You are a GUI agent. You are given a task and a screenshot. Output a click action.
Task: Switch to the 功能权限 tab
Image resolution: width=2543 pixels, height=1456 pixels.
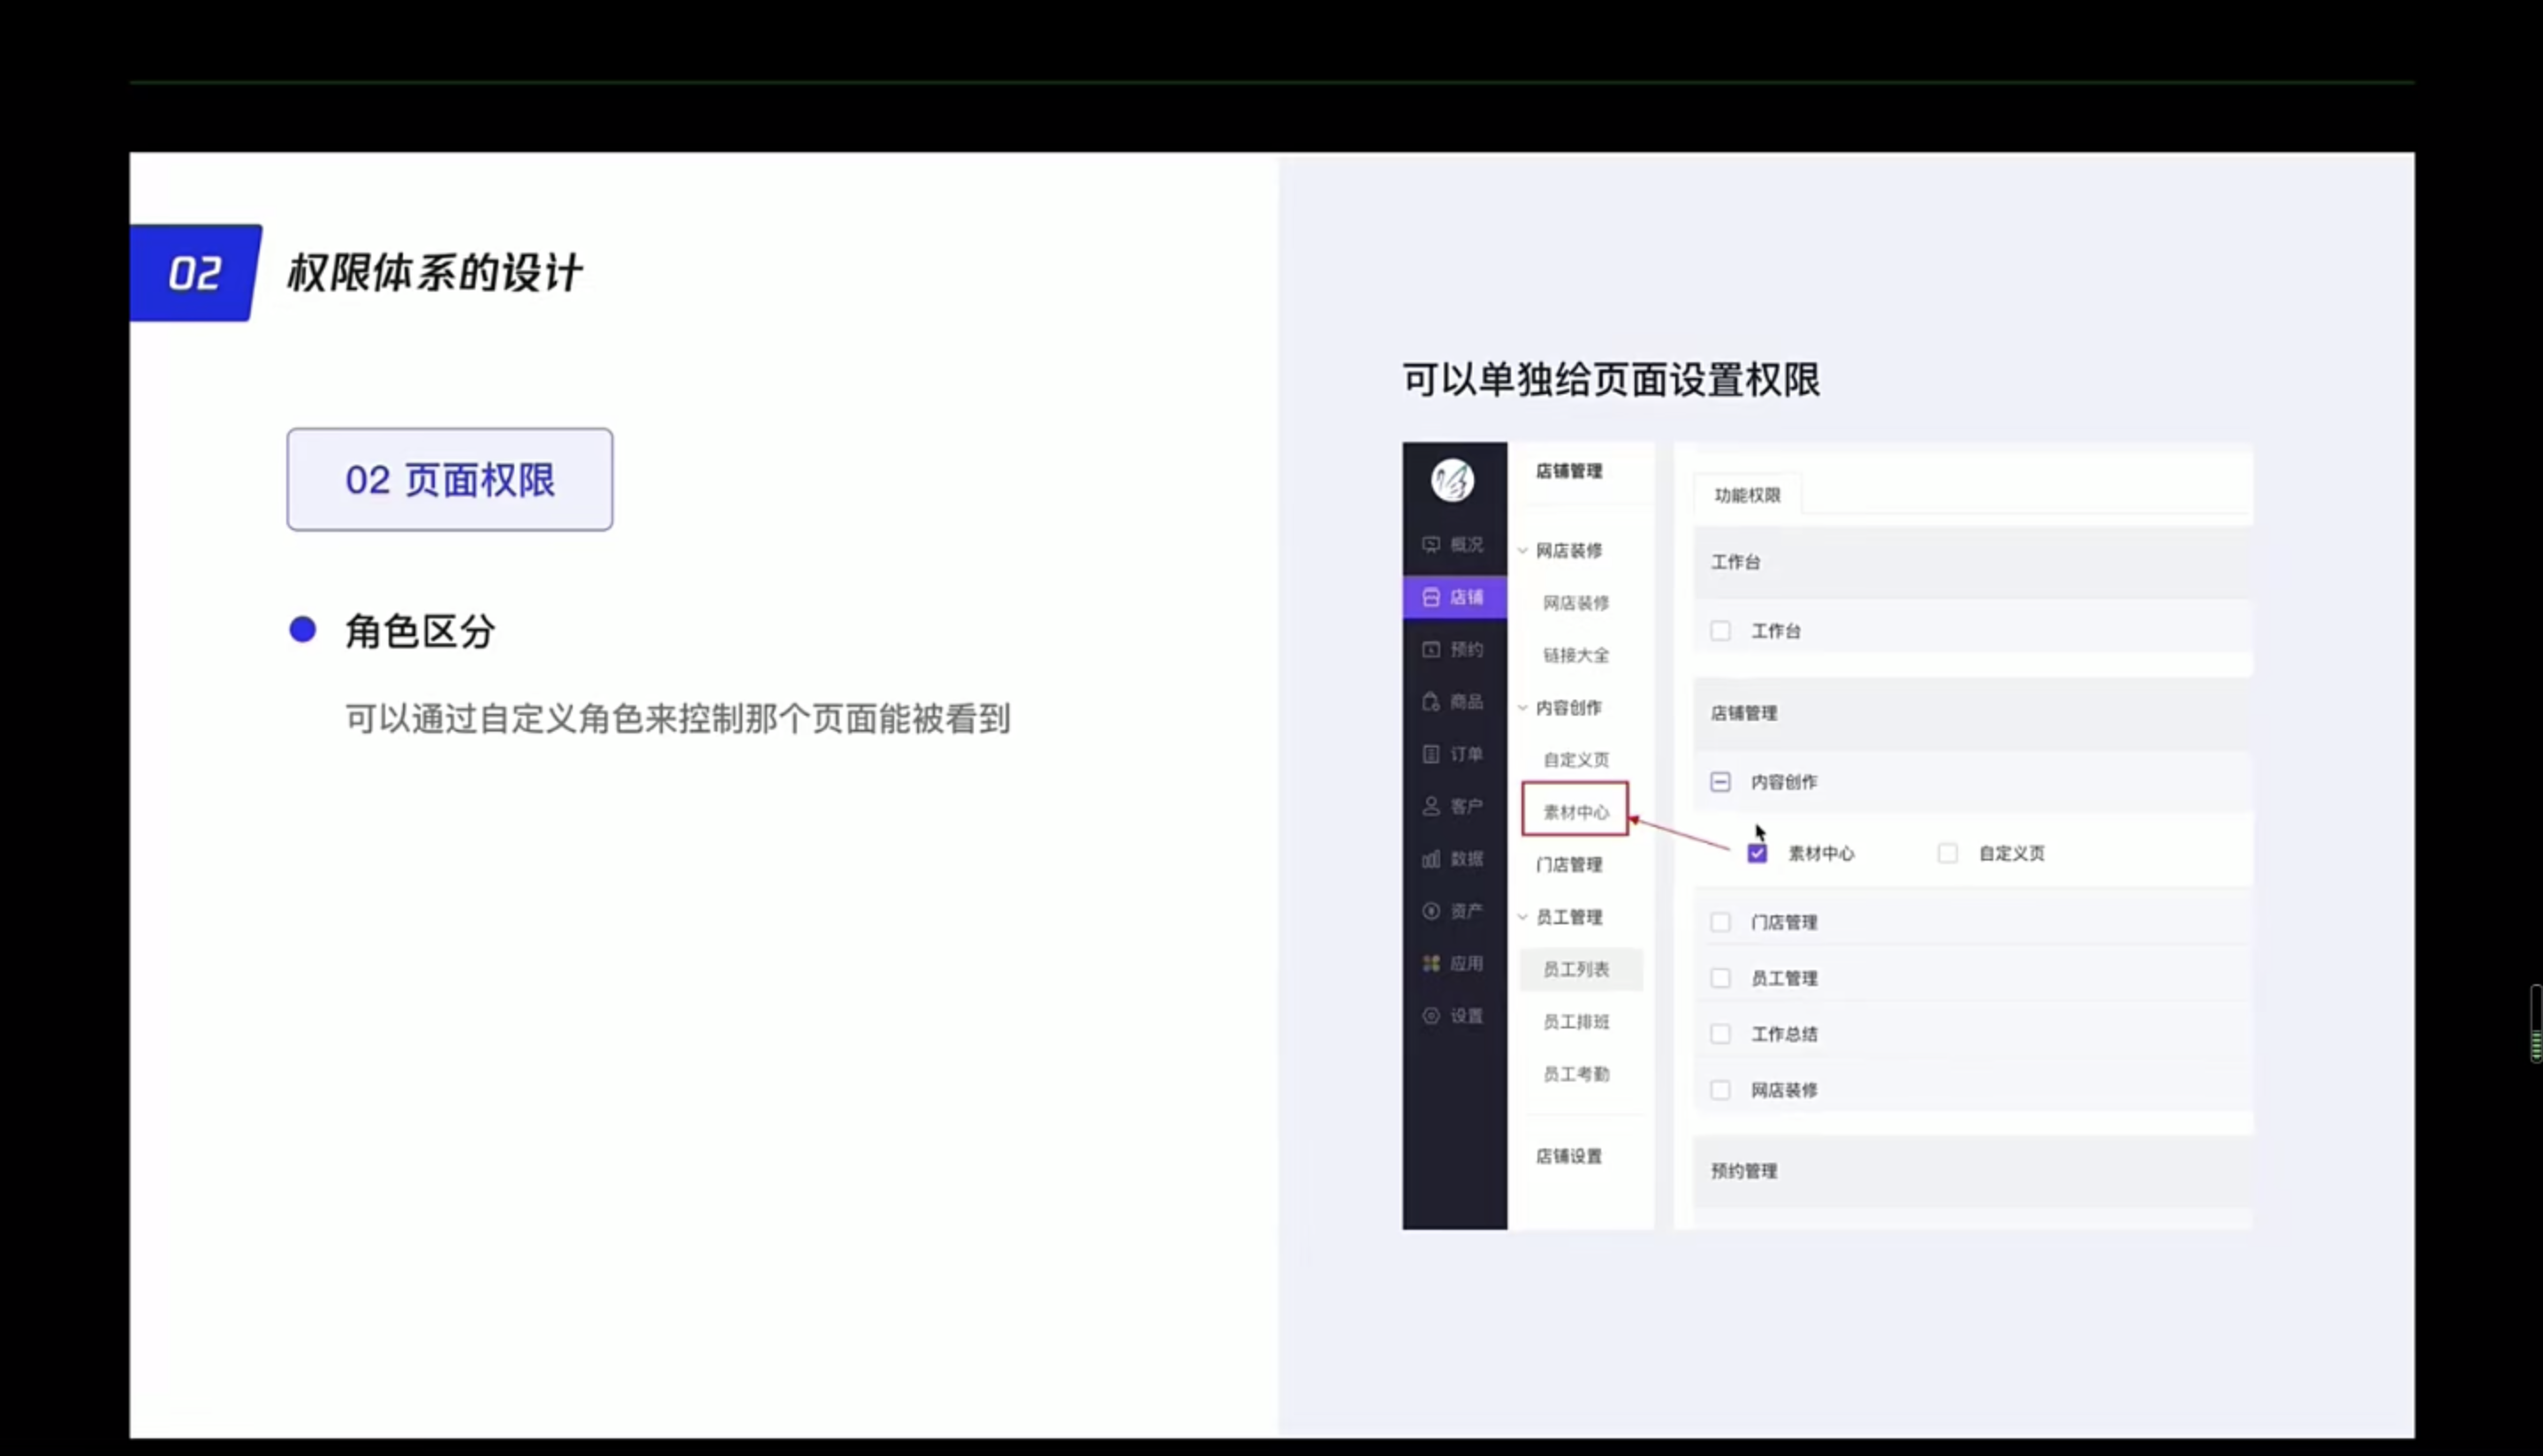tap(1747, 495)
